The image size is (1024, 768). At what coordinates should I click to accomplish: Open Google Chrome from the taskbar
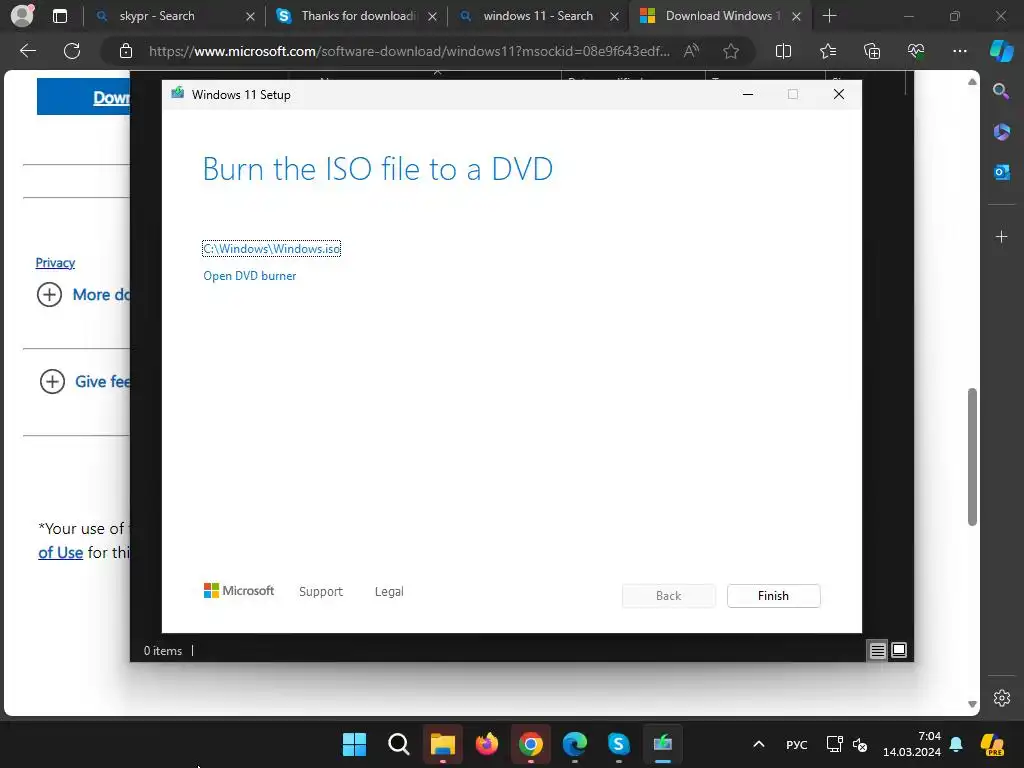(x=530, y=744)
